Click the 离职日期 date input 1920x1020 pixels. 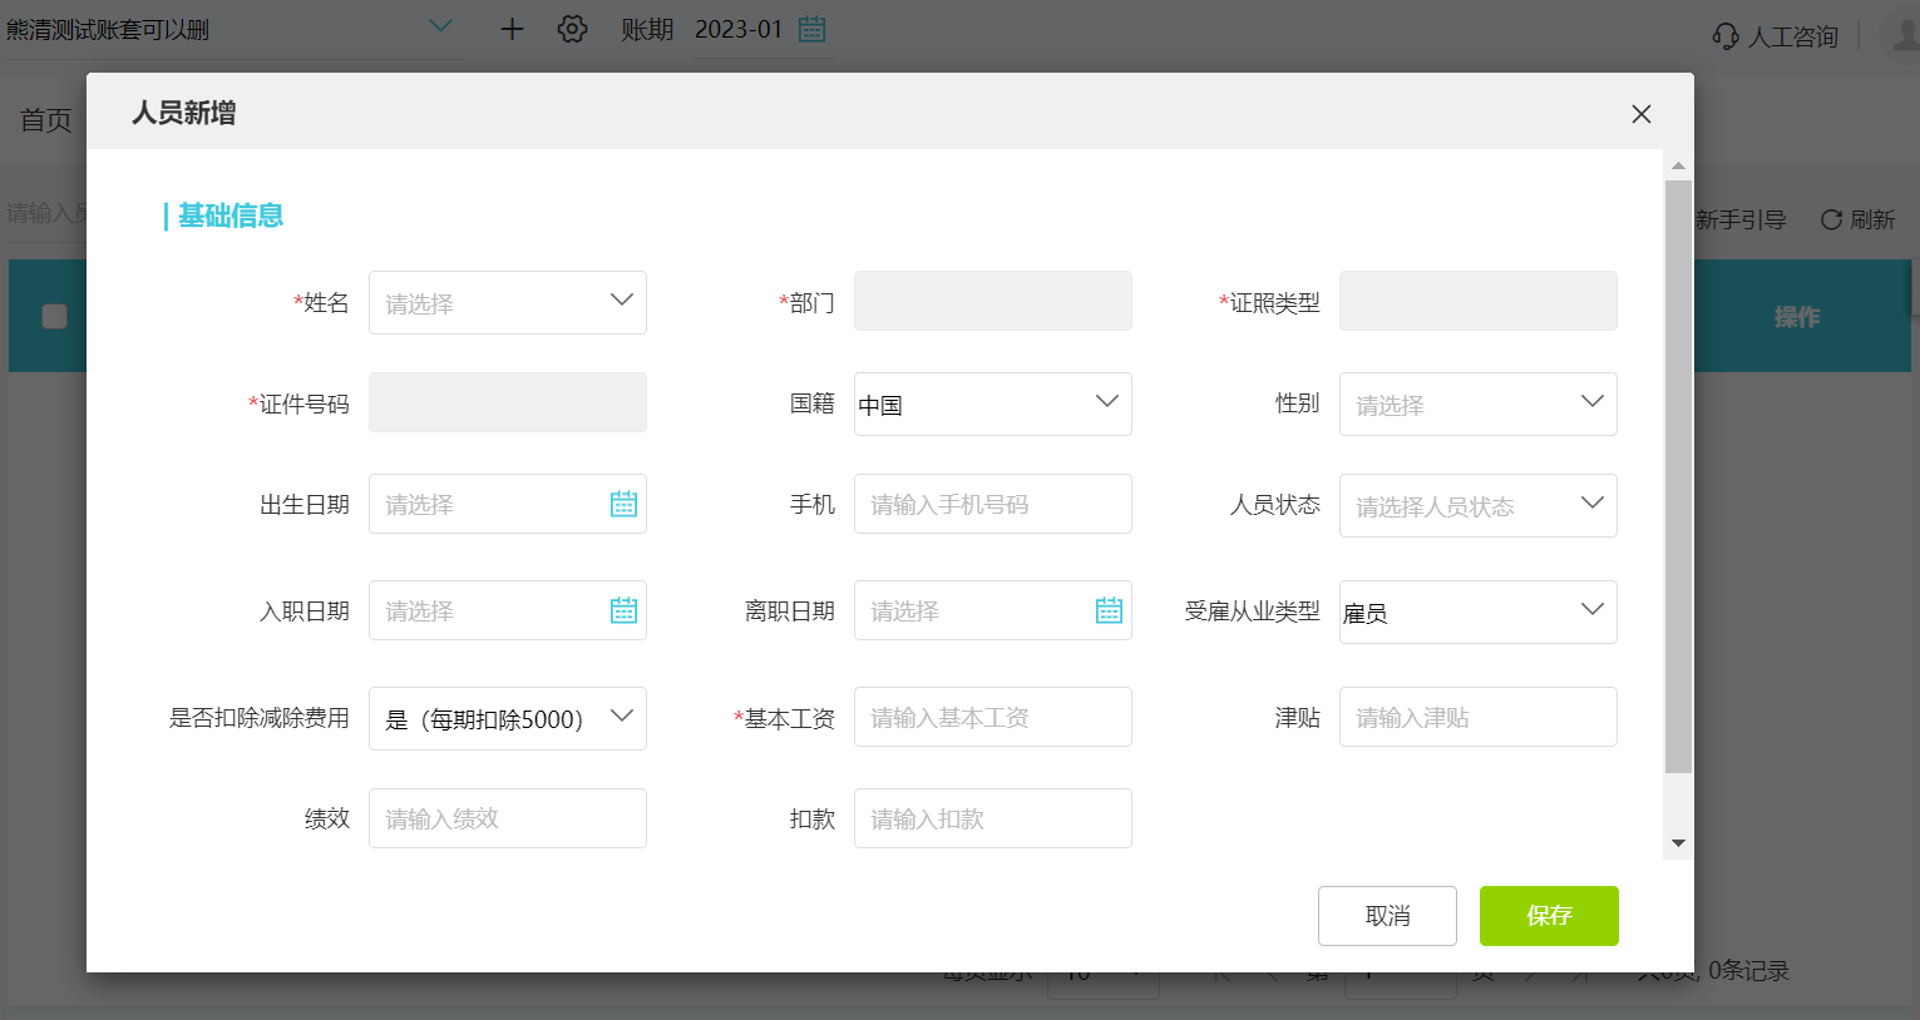(992, 610)
